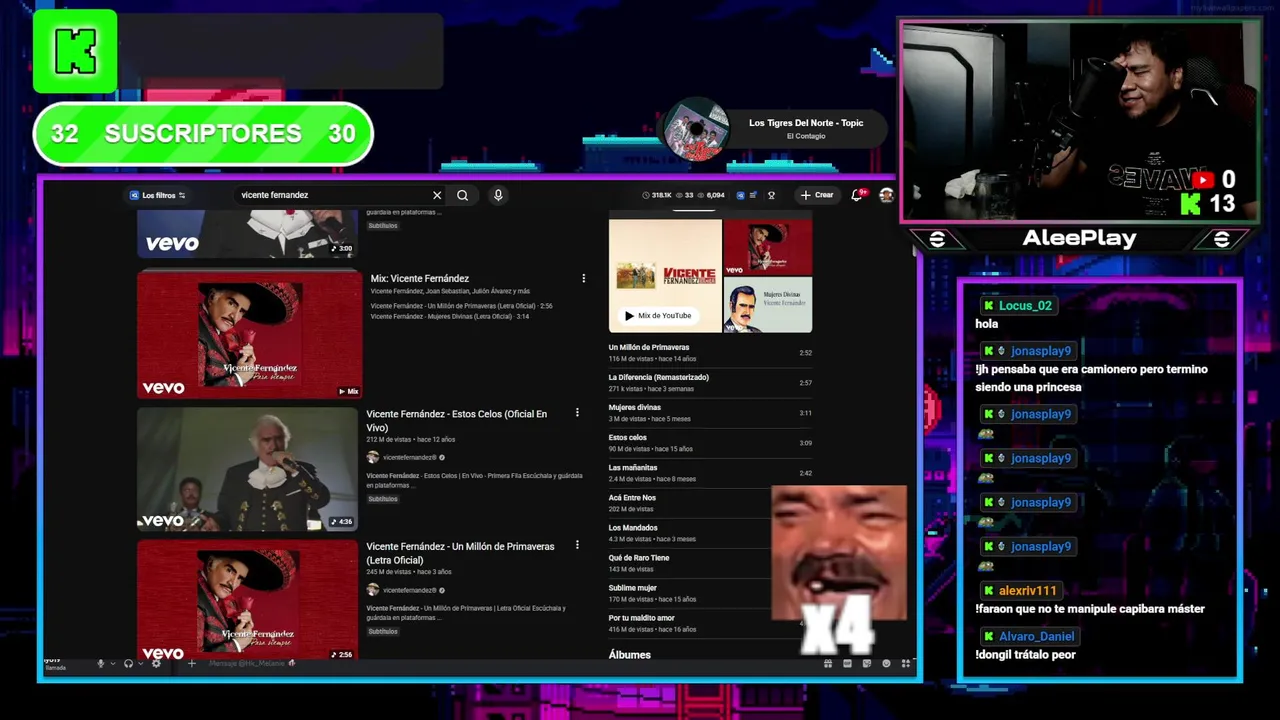This screenshot has height=720, width=1280.
Task: Open the three-dot menu for Mix: Vicente Fernández
Action: tap(583, 278)
